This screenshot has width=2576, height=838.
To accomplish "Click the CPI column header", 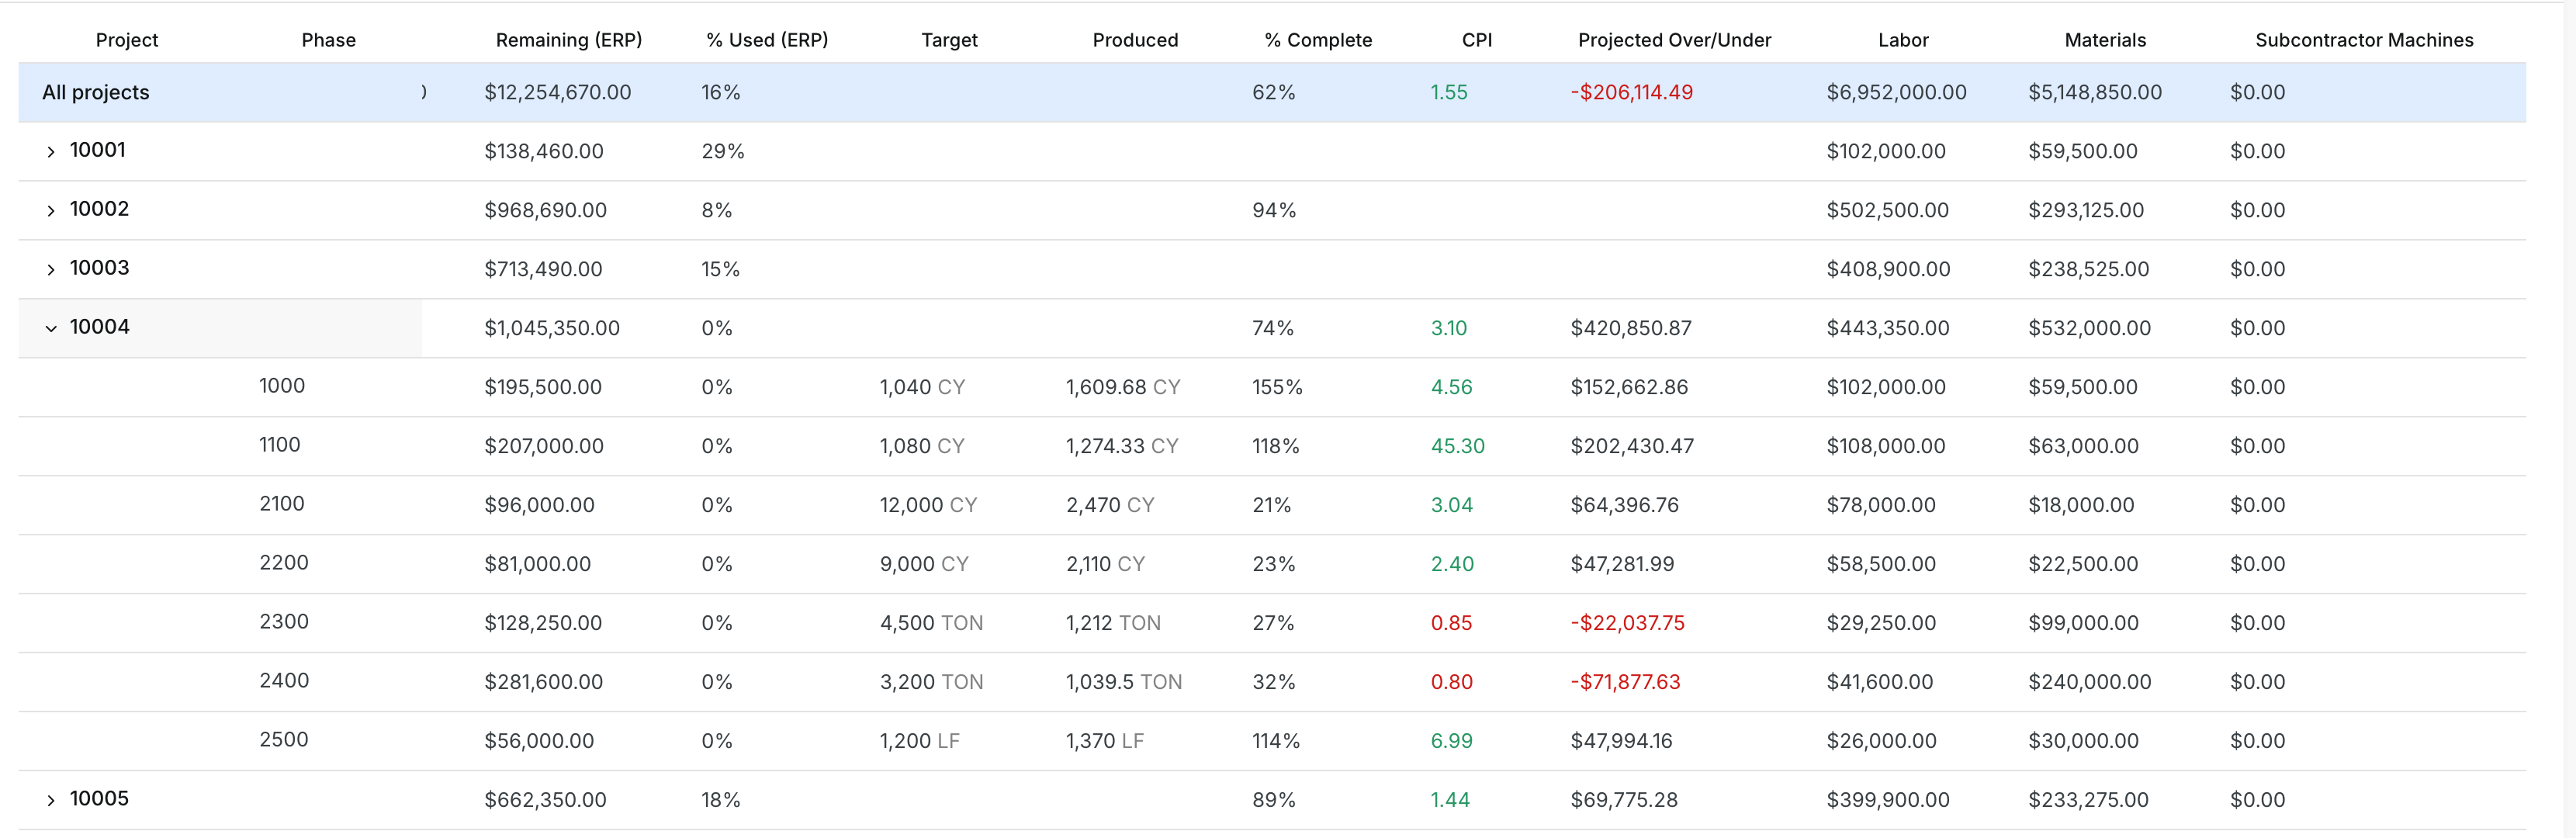I will click(1477, 40).
